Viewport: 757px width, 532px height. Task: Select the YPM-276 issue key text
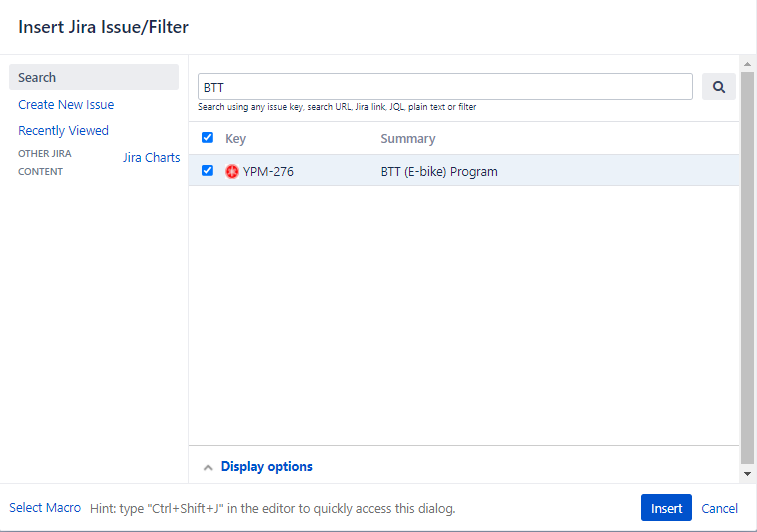(x=268, y=172)
